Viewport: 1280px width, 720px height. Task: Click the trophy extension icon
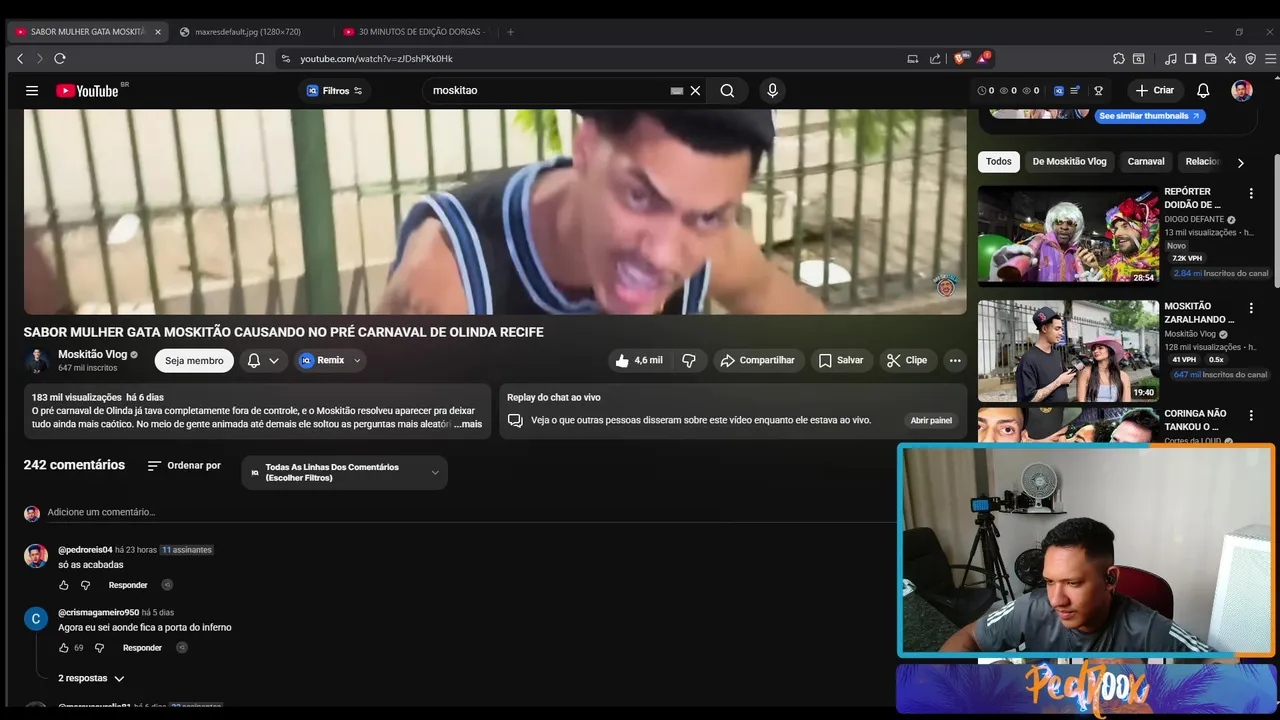coord(1098,91)
